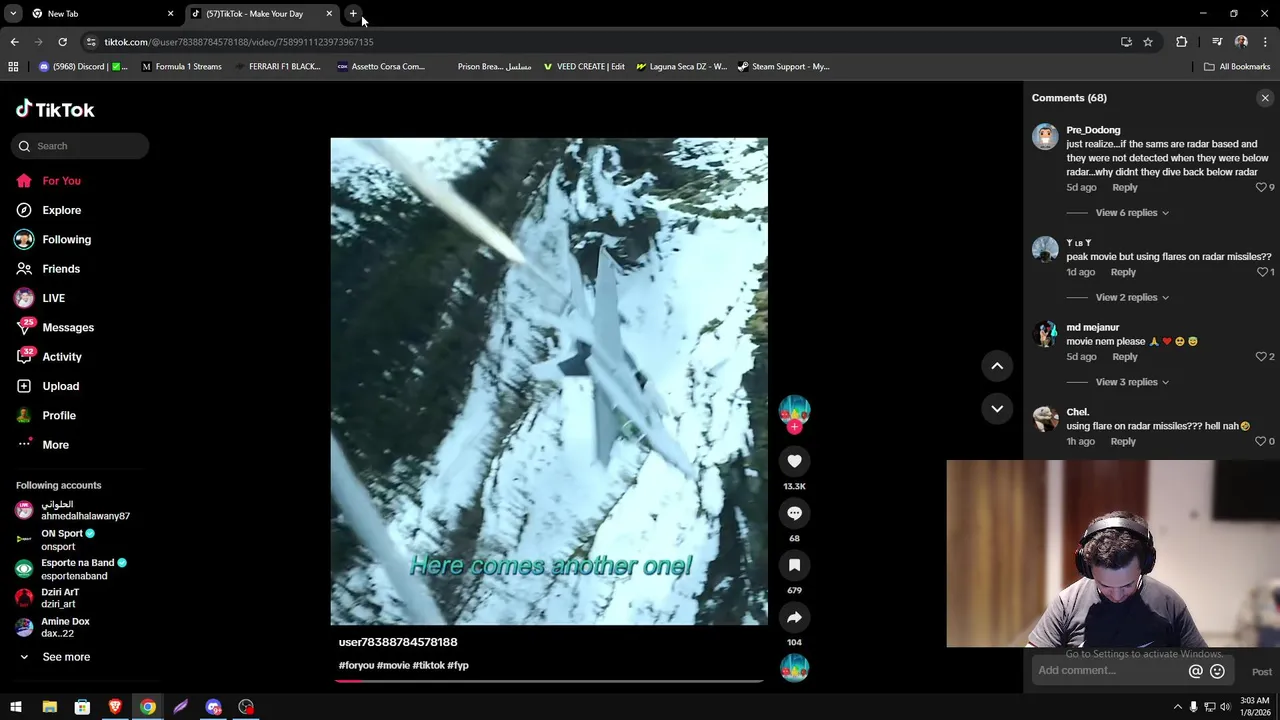The height and width of the screenshot is (720, 1280).
Task: Open the spinning sound disc icon
Action: tap(794, 668)
